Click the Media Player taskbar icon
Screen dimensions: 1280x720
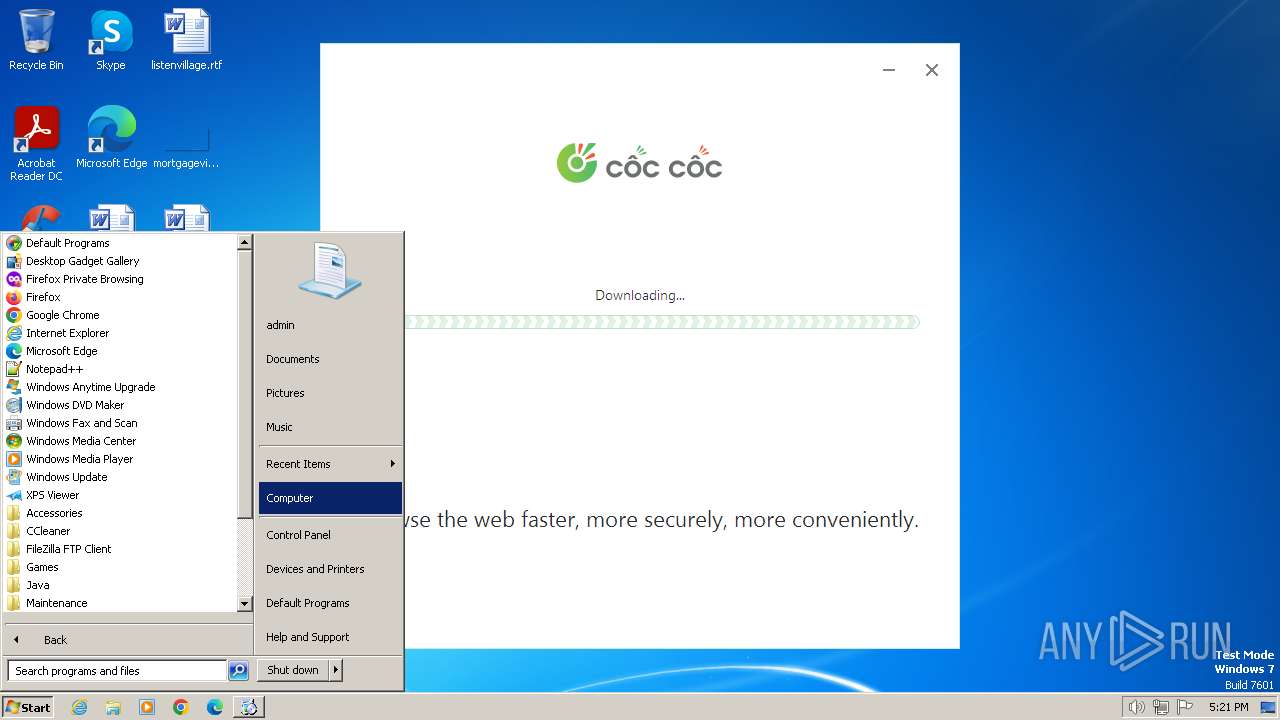coord(147,707)
